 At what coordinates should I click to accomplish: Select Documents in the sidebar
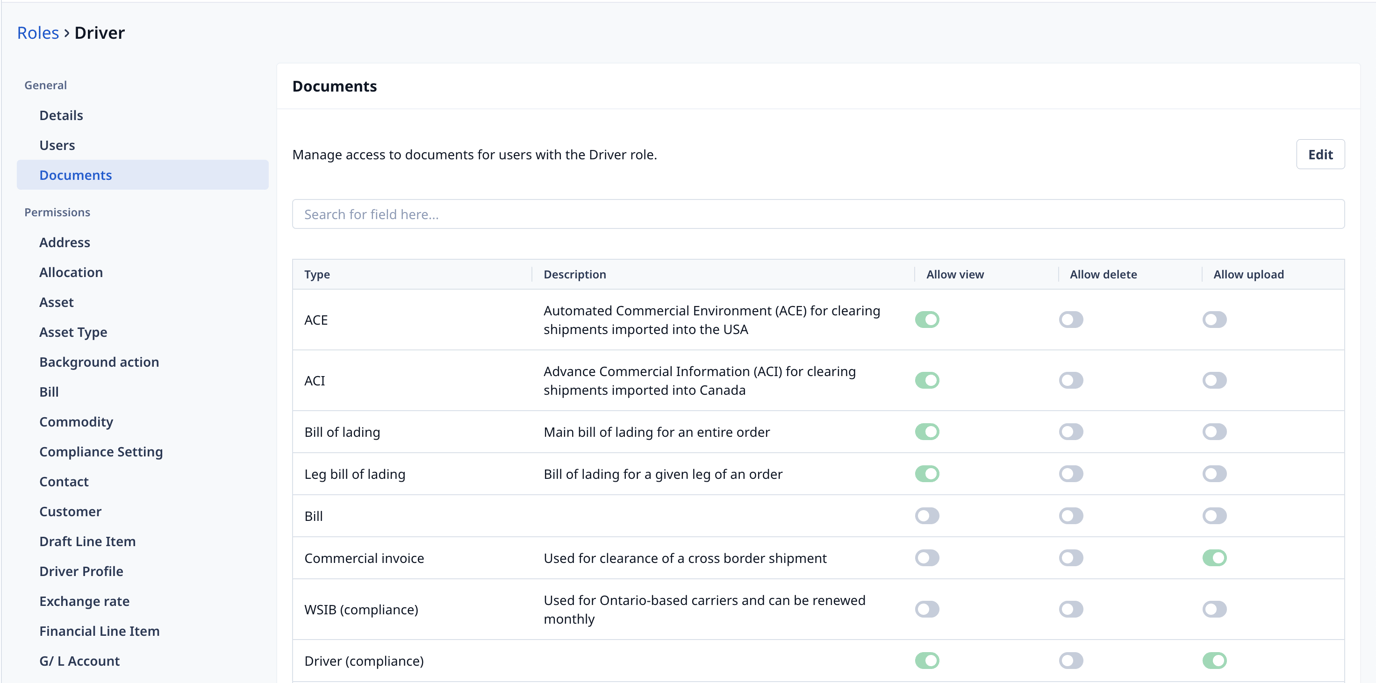pyautogui.click(x=143, y=175)
